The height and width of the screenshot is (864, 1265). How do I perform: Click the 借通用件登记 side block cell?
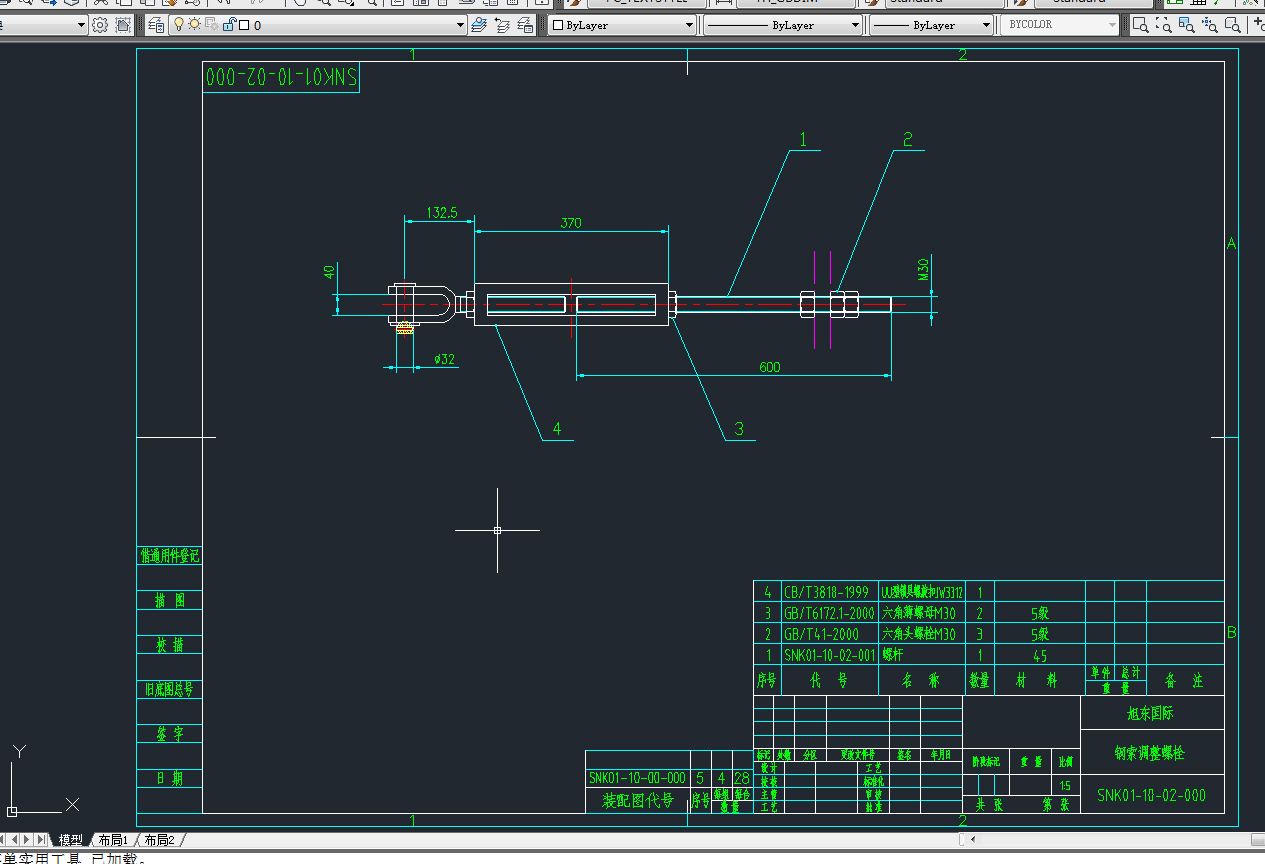click(x=169, y=555)
